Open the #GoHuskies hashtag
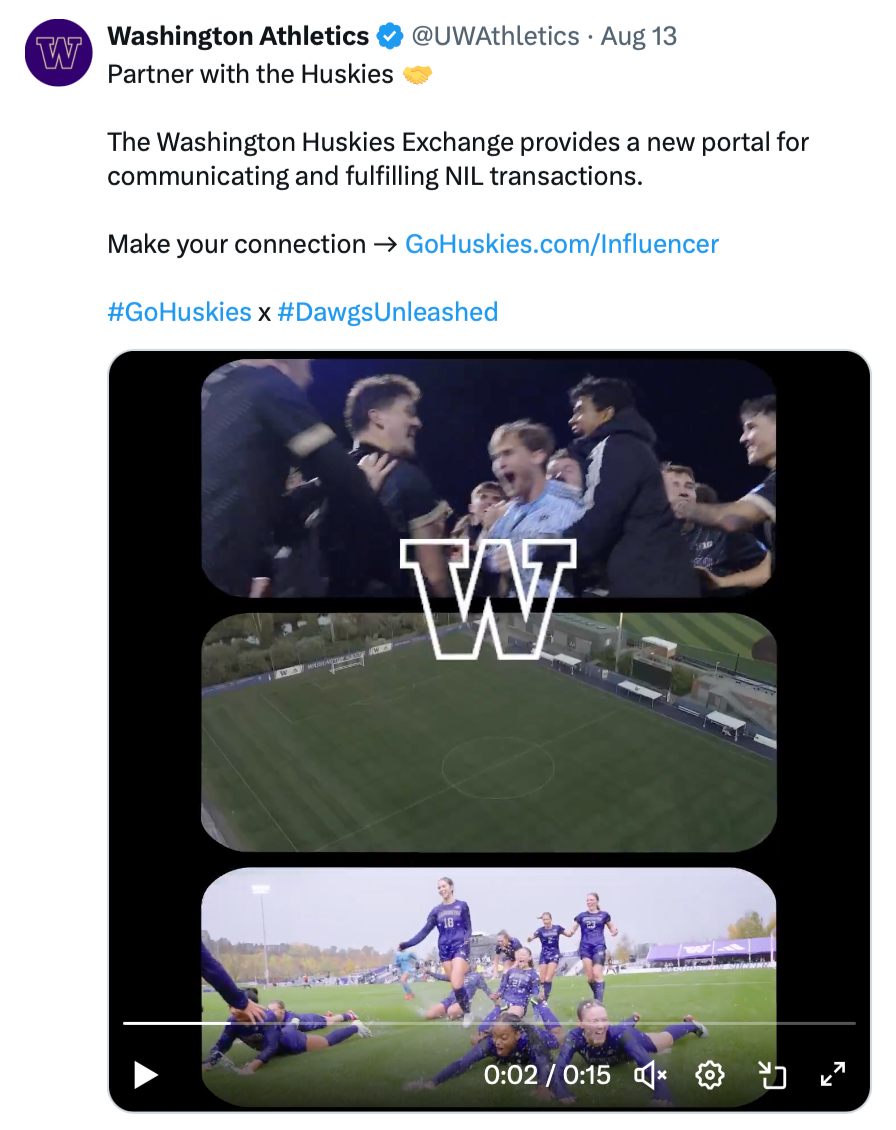 tap(179, 312)
